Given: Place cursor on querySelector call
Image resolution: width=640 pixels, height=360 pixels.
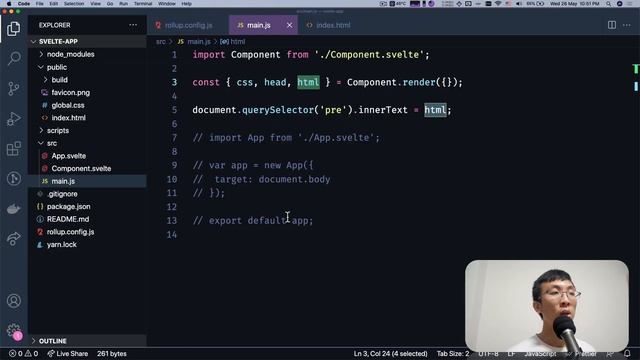Looking at the screenshot, I should point(278,110).
